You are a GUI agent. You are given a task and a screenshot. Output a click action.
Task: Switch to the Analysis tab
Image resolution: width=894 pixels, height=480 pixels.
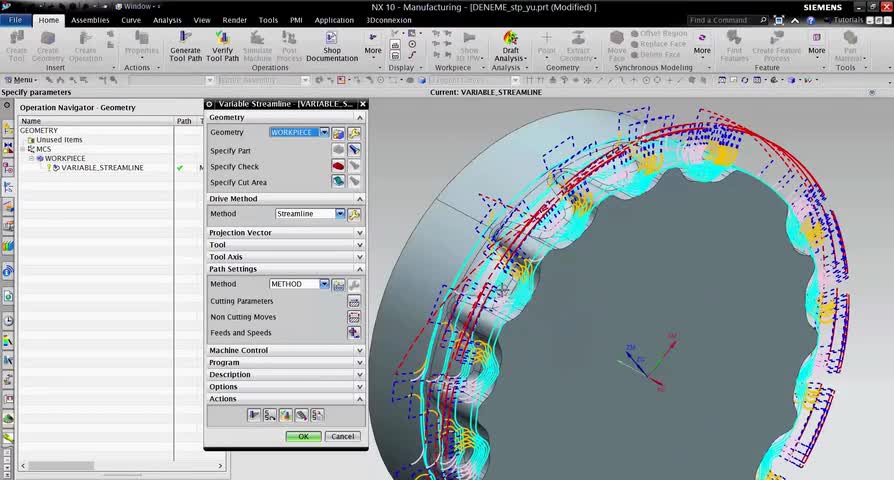click(167, 20)
